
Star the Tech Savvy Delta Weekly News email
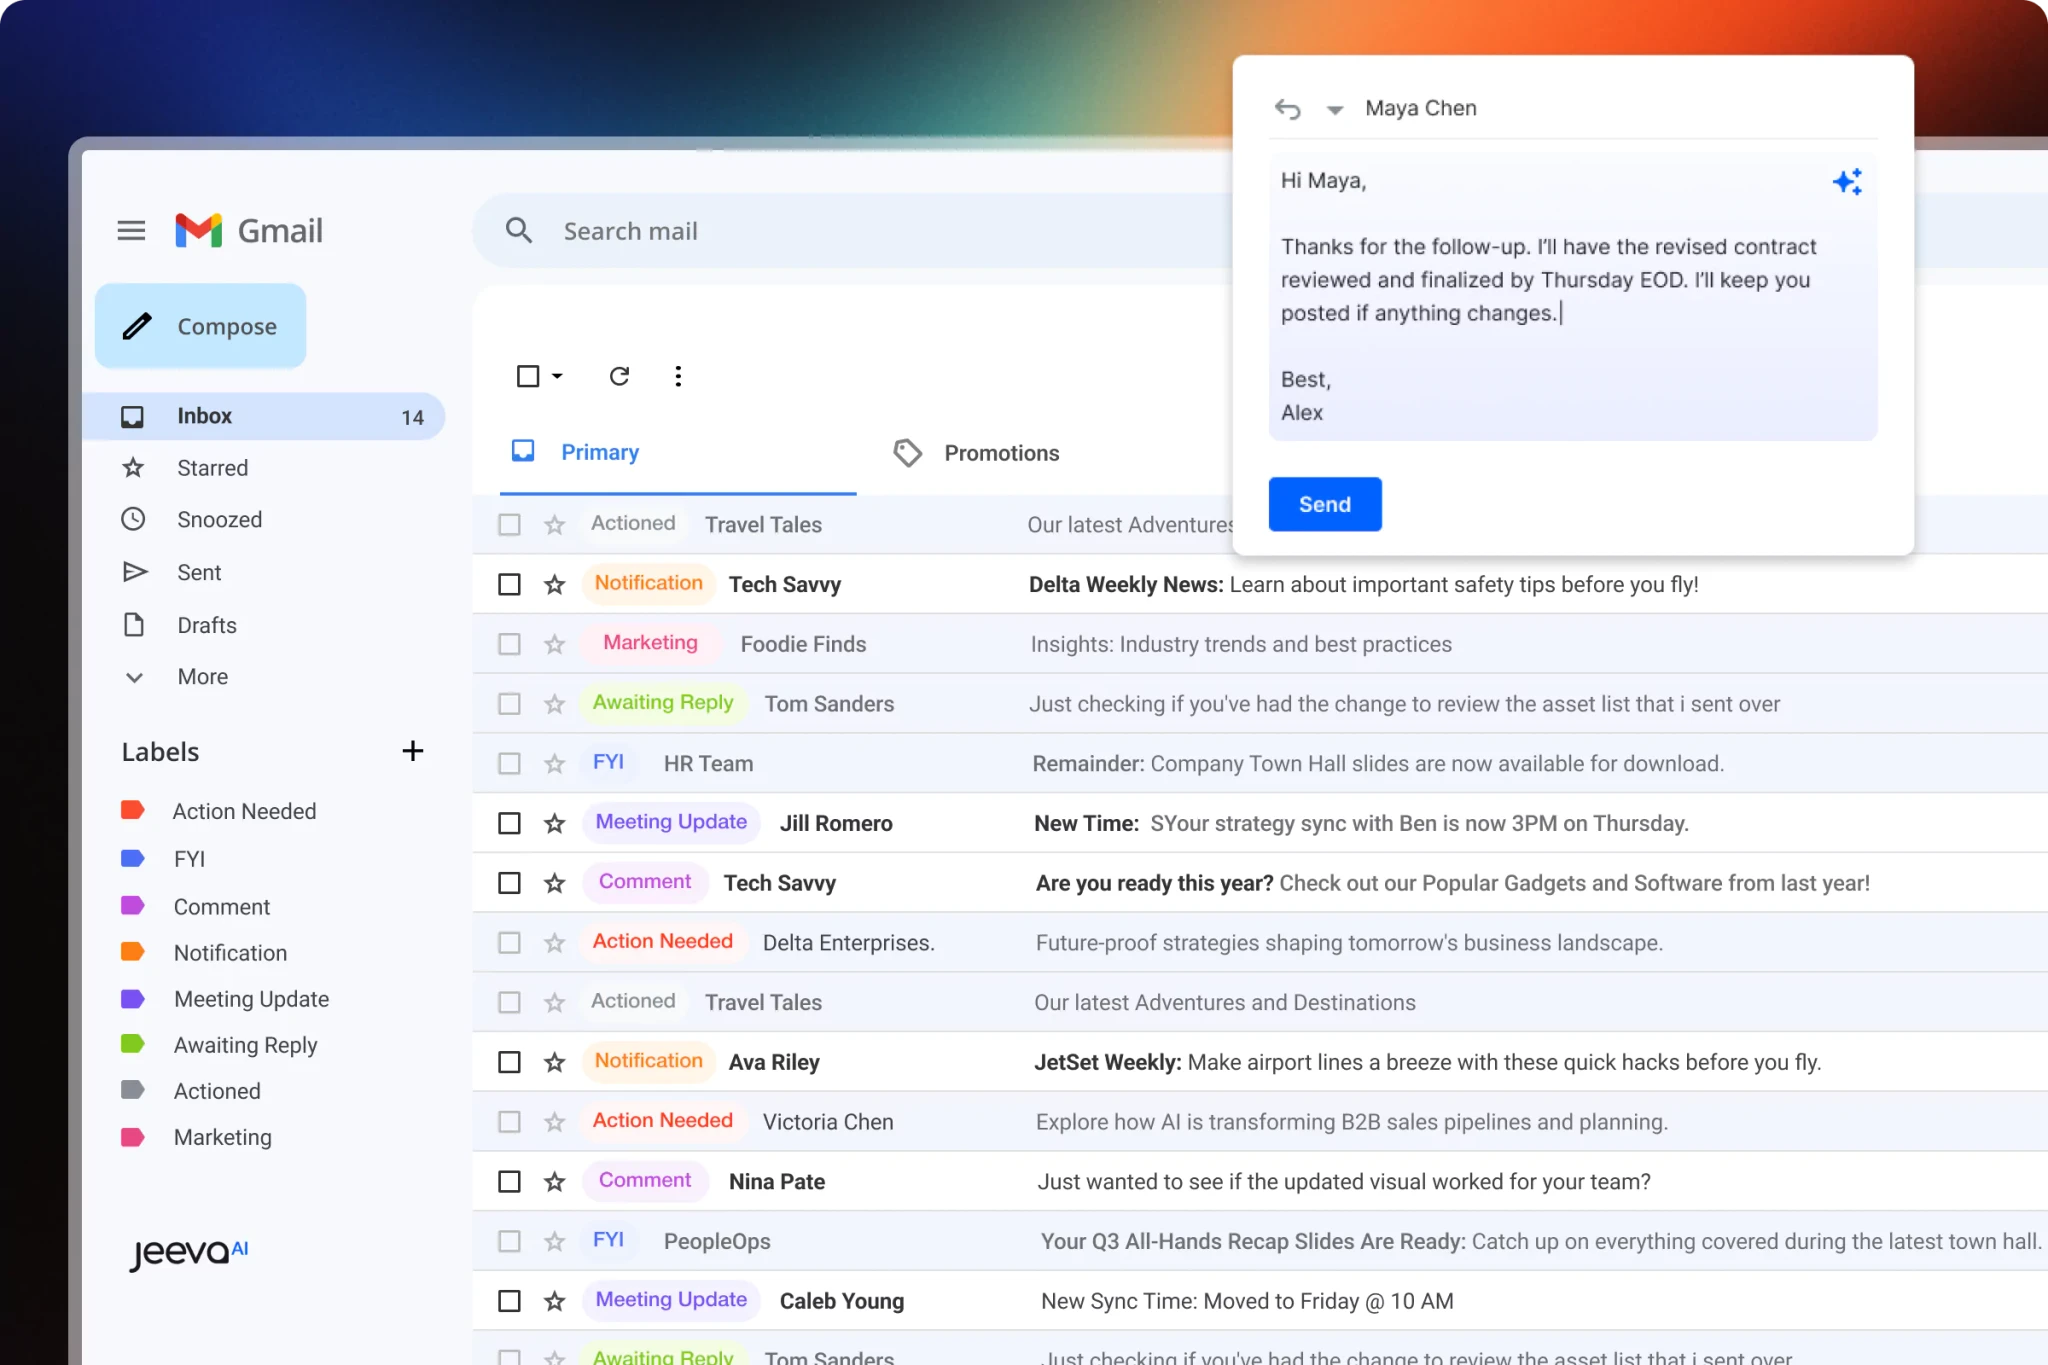click(x=555, y=584)
